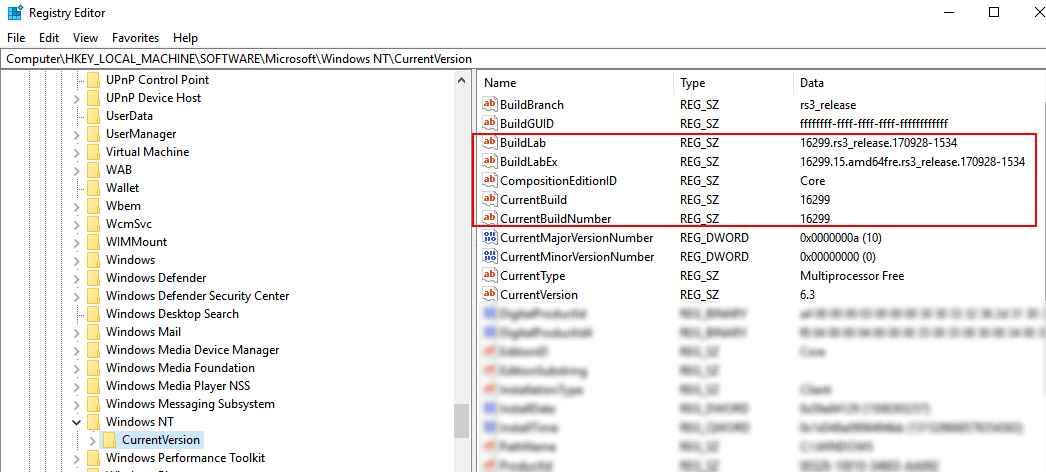Select the Virtual Machine folder icon
This screenshot has height=472, width=1046.
click(93, 152)
